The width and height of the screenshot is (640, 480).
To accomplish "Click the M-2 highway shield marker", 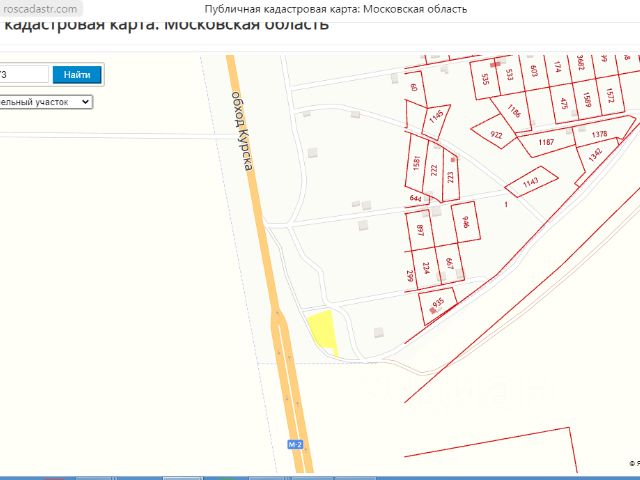I will click(x=295, y=443).
